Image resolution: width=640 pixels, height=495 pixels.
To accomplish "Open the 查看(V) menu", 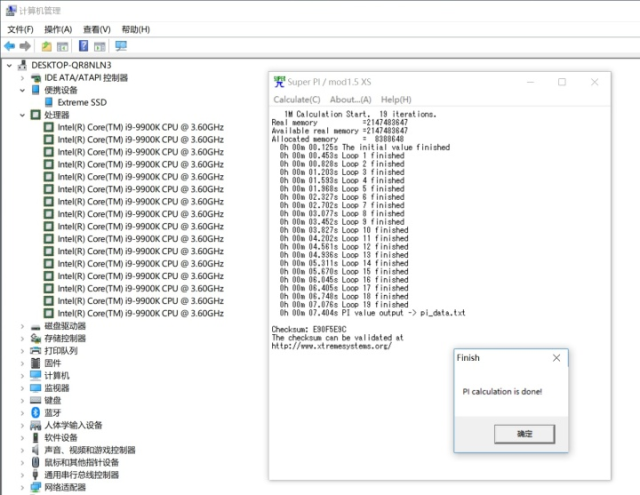I will coord(97,29).
